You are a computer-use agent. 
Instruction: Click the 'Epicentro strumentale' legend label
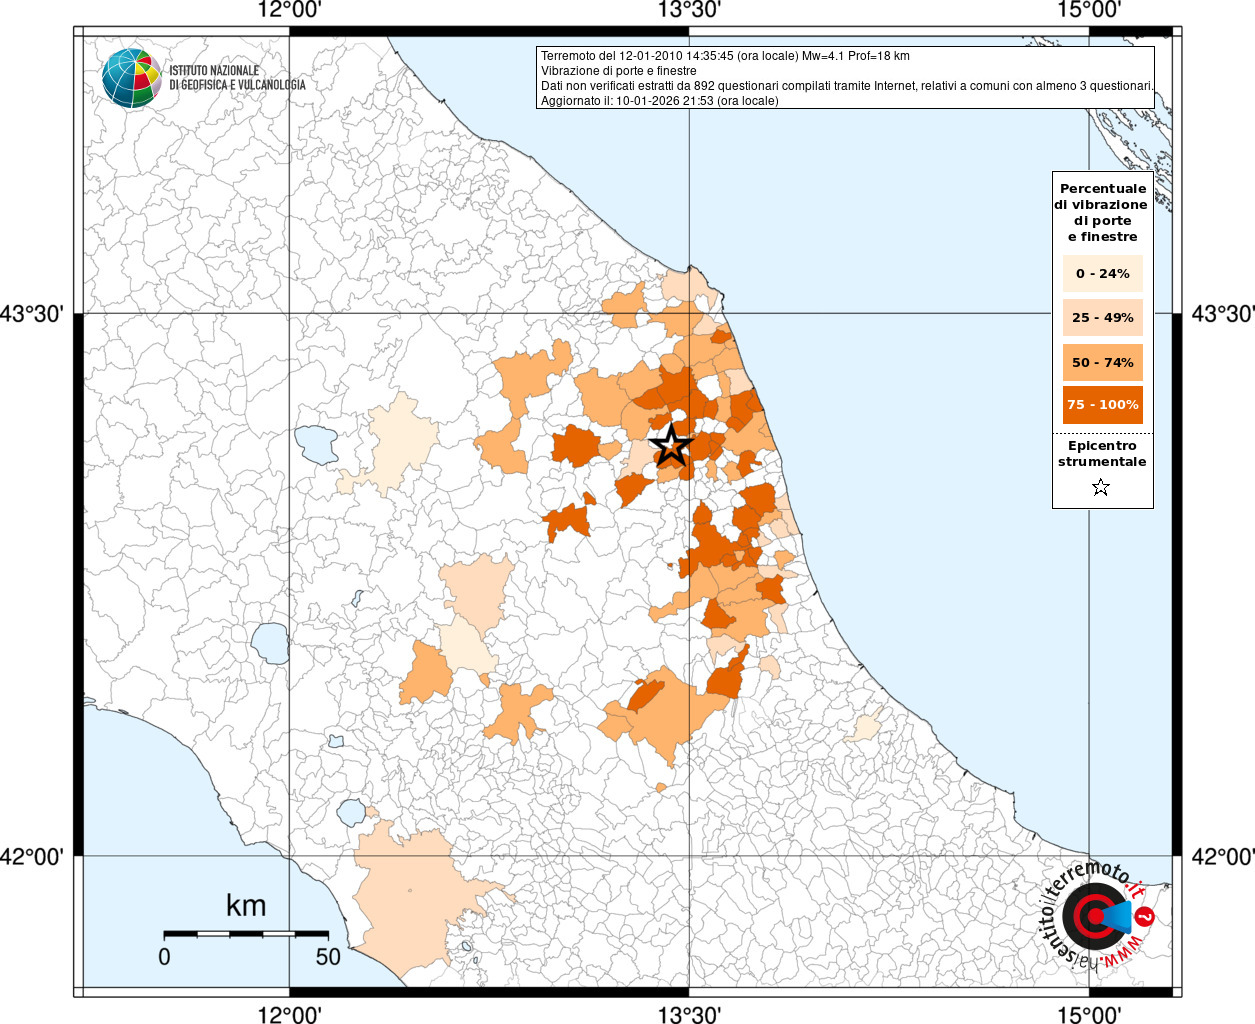point(1102,453)
